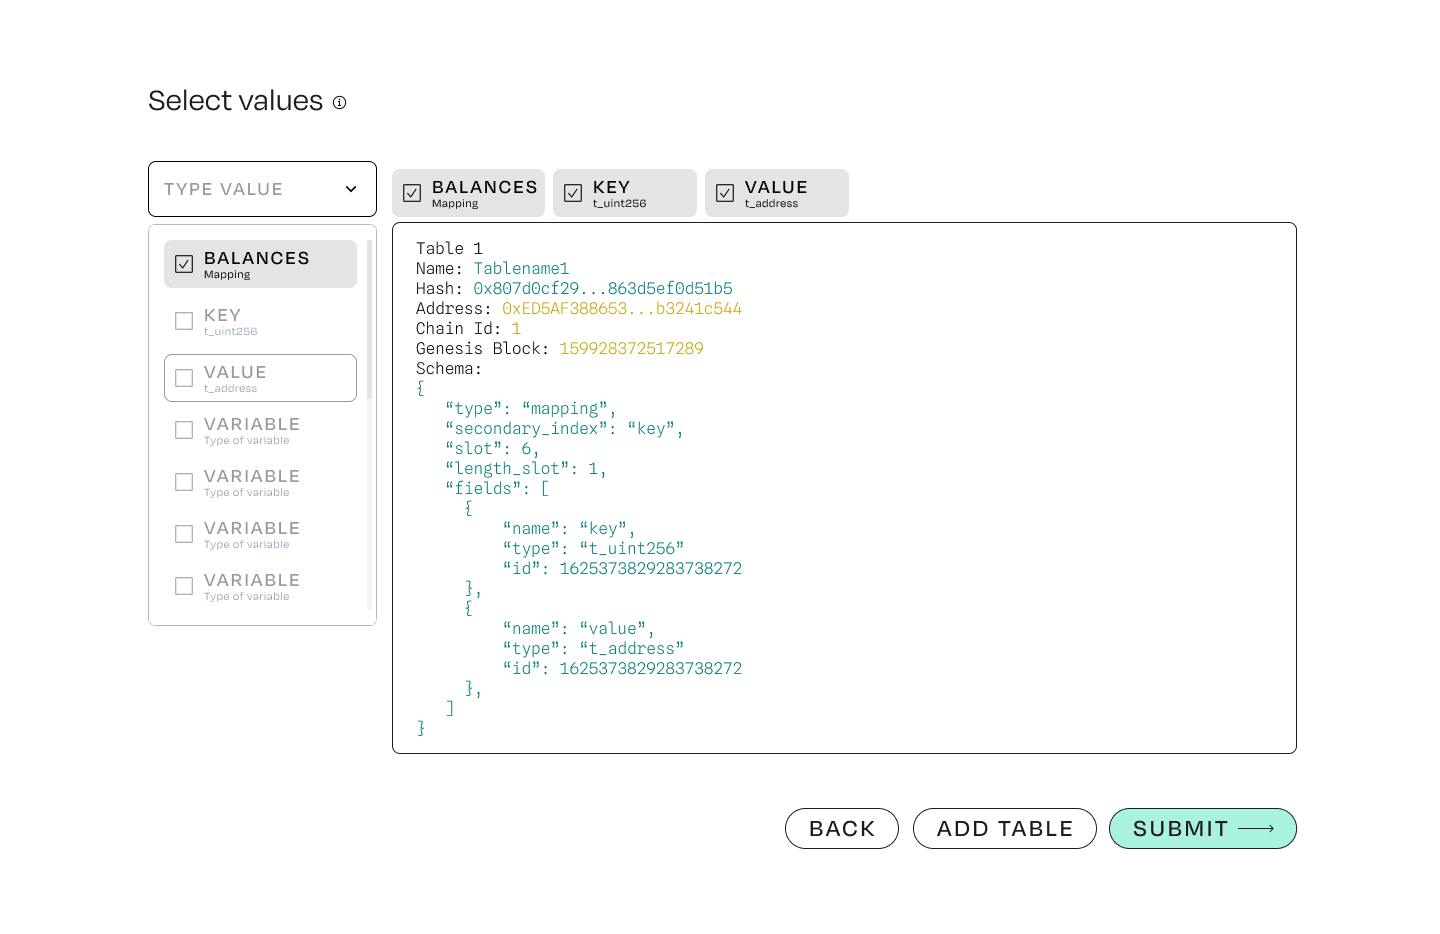Screen dimensions: 1440x934
Task: Check the VALUE t_address checkbox in list
Action: (184, 378)
